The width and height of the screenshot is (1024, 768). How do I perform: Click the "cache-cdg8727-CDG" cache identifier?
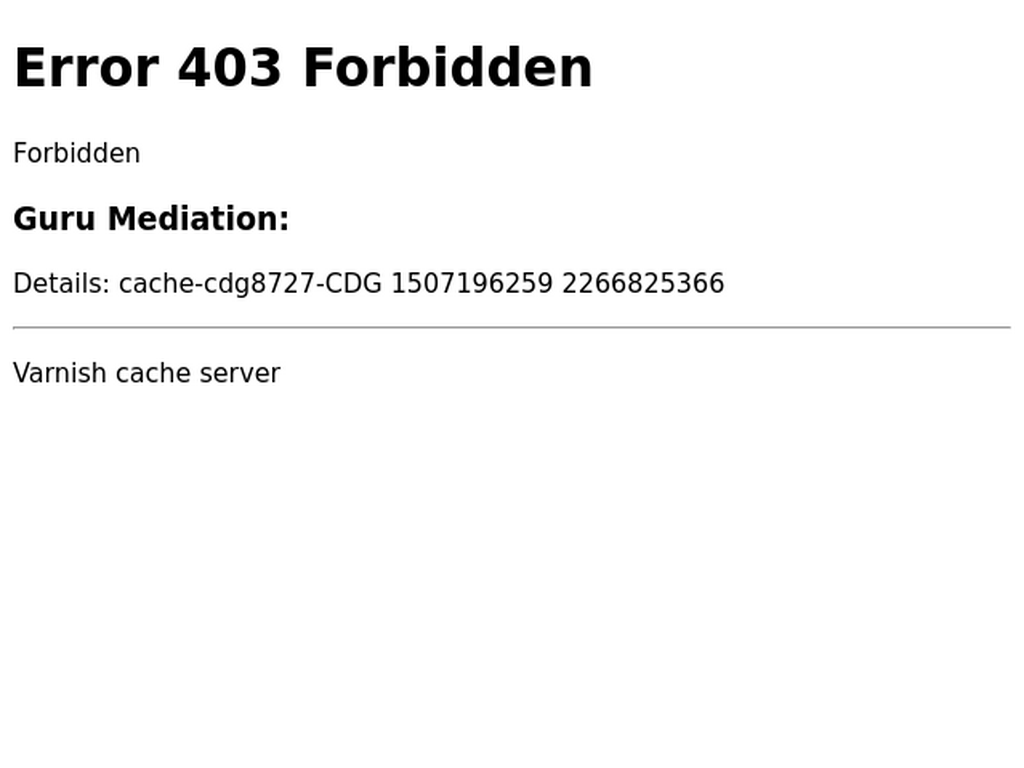250,284
